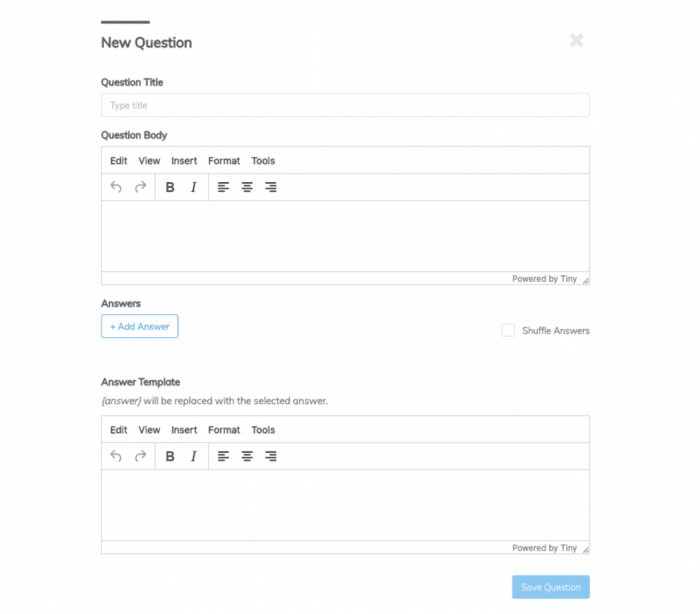The image size is (700, 614).
Task: Align right in Question Body editor
Action: click(271, 187)
